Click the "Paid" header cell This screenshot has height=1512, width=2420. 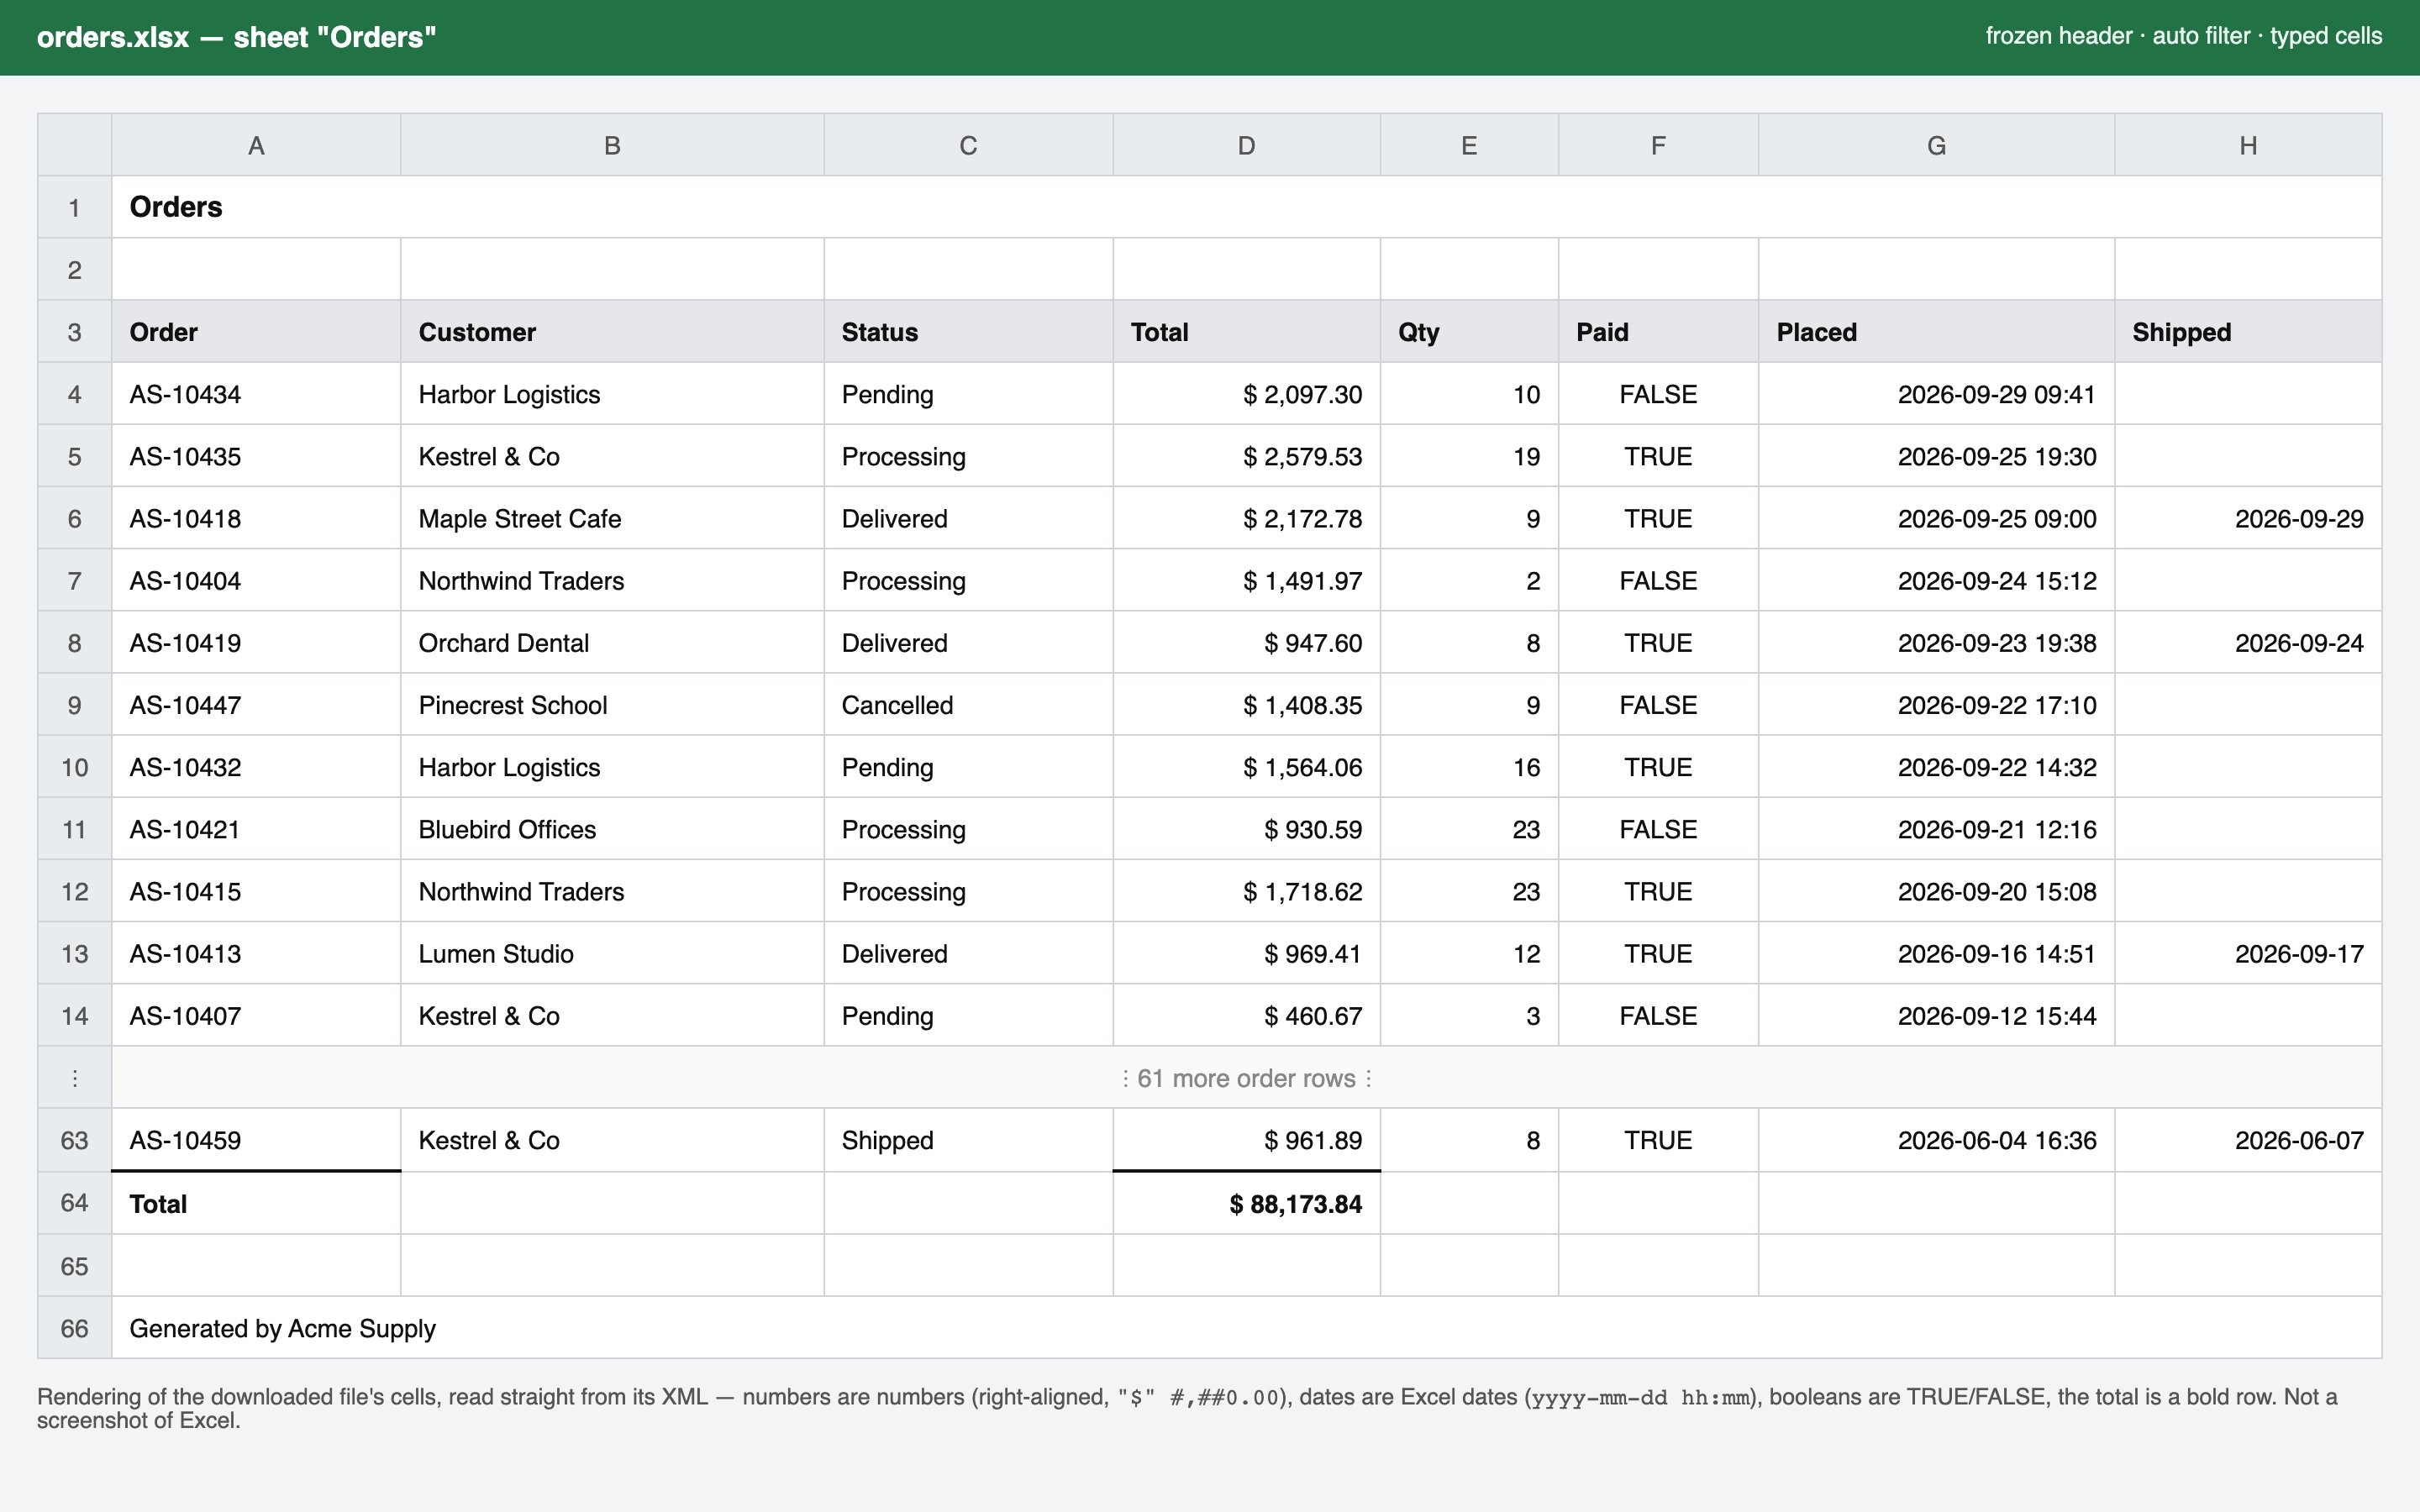1658,332
